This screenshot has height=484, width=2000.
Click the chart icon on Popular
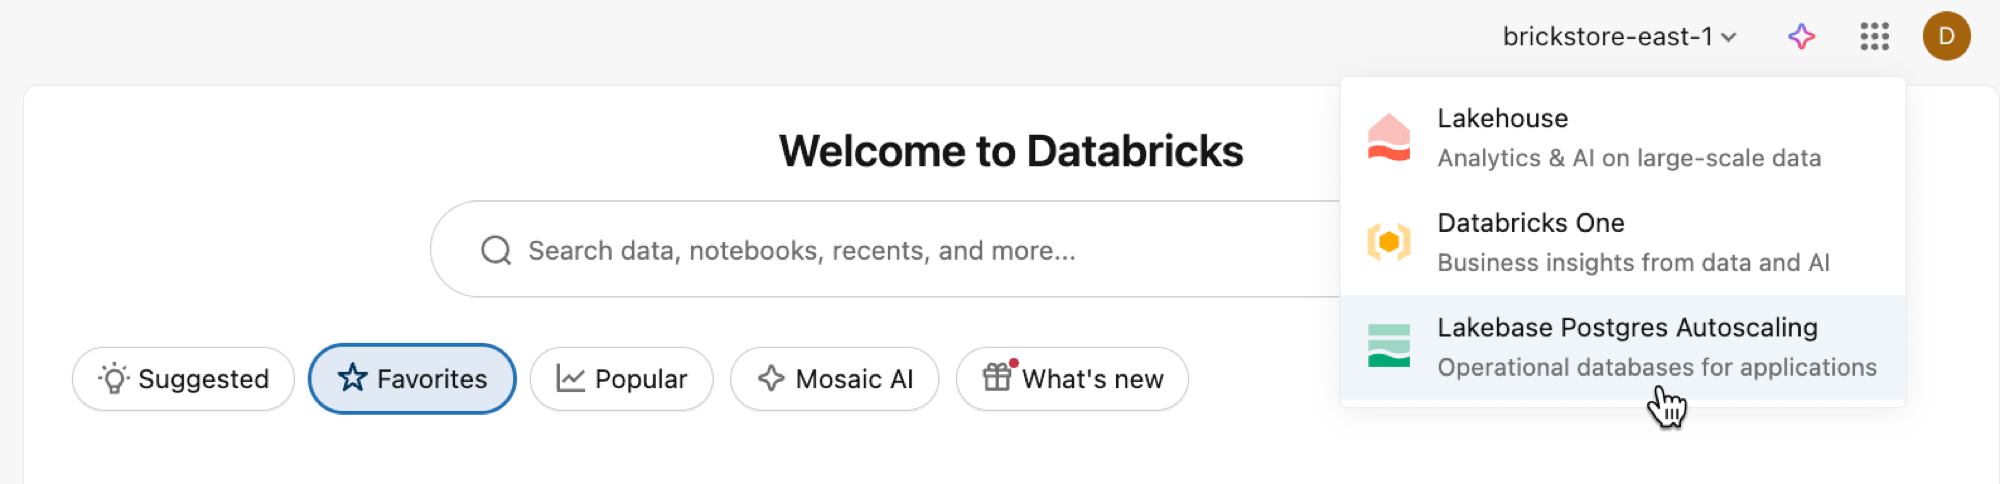[x=570, y=378]
